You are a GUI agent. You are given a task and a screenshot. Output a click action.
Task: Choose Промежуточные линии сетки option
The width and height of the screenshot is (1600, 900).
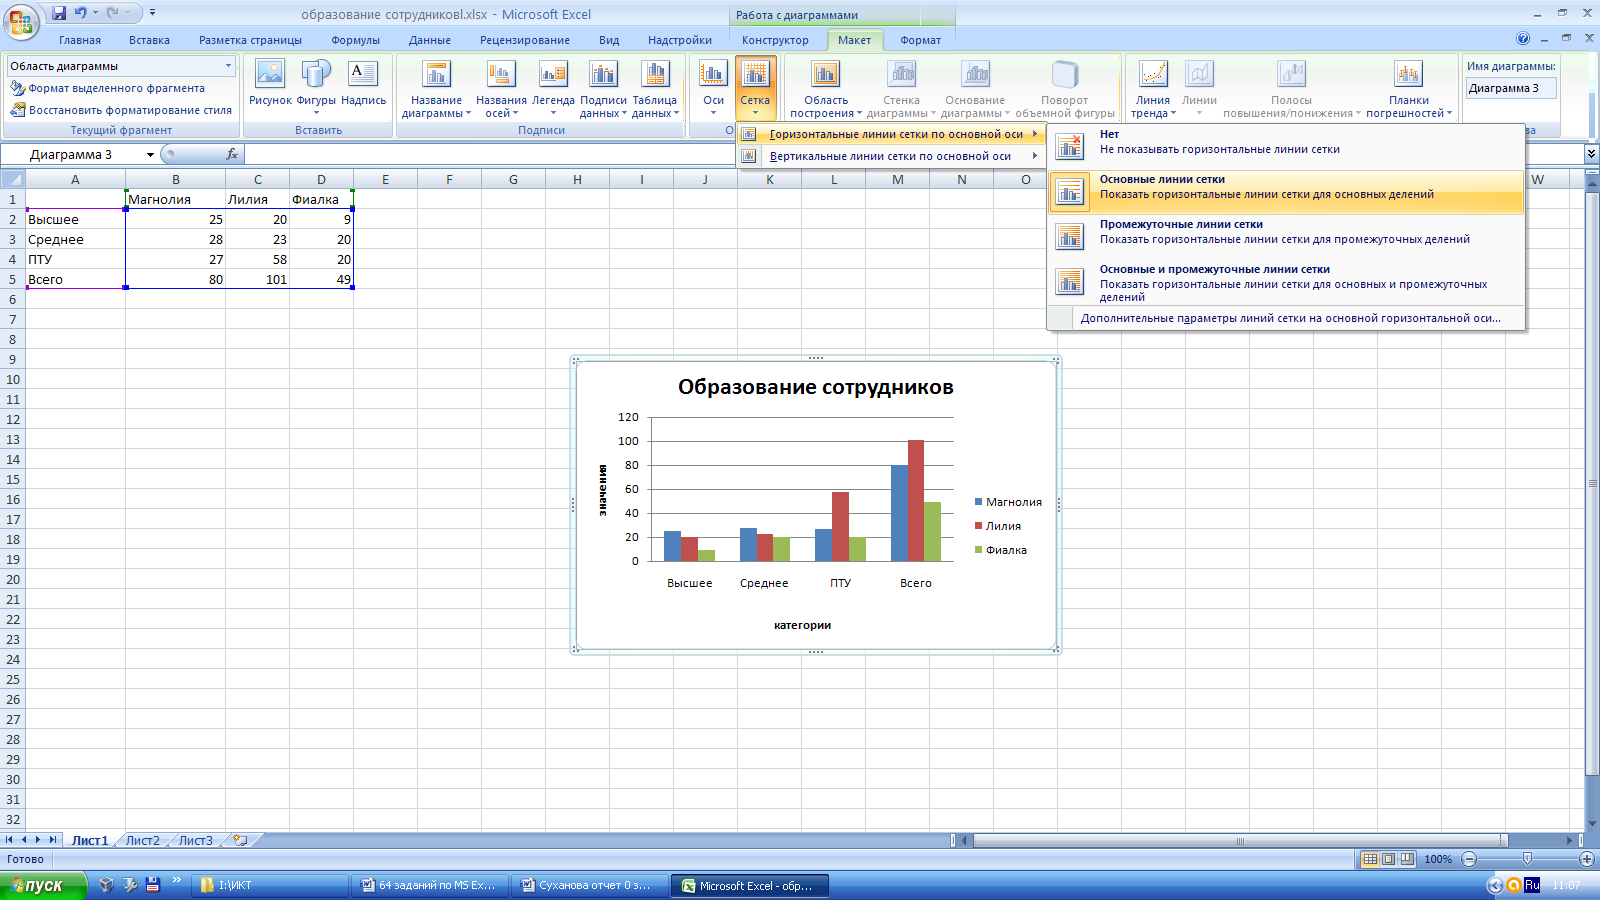[1286, 236]
